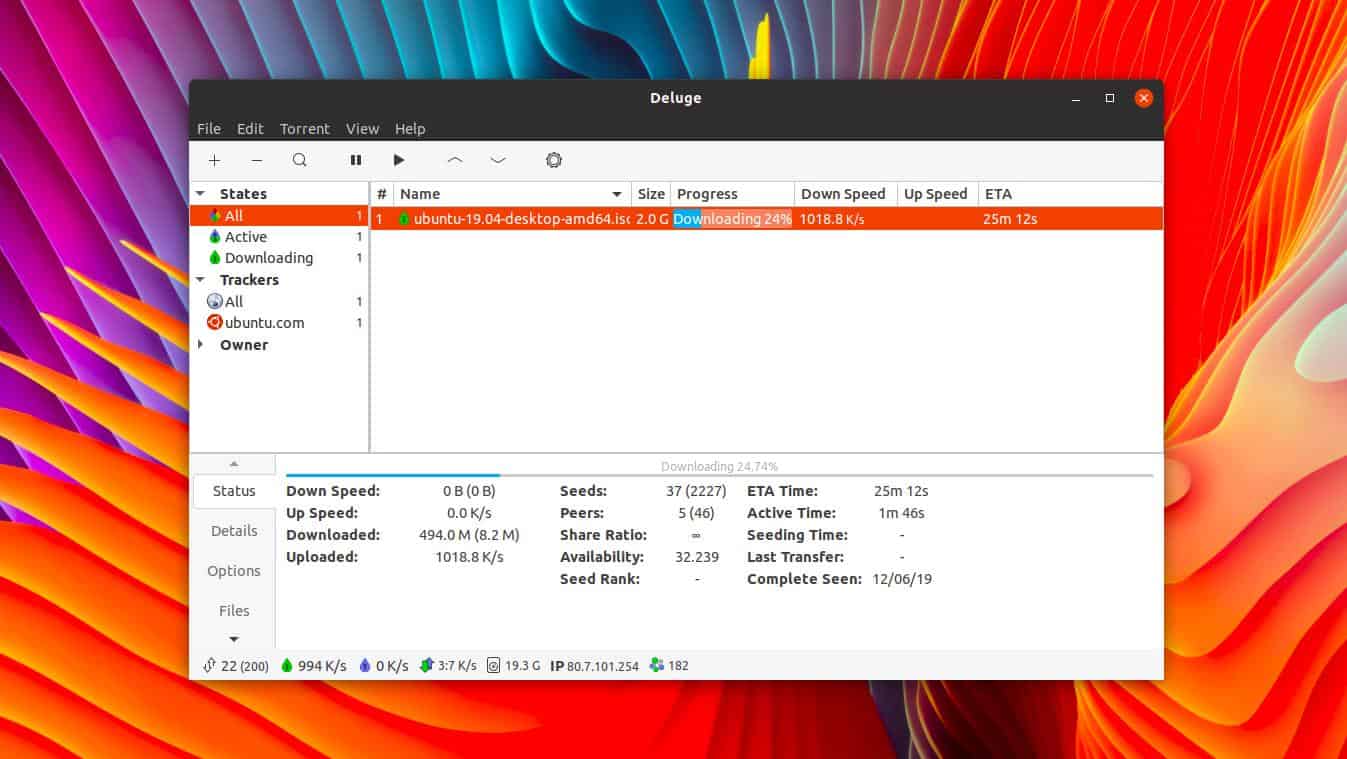Click the ubuntu.com tracker logo icon
This screenshot has height=759, width=1347.
(x=214, y=322)
